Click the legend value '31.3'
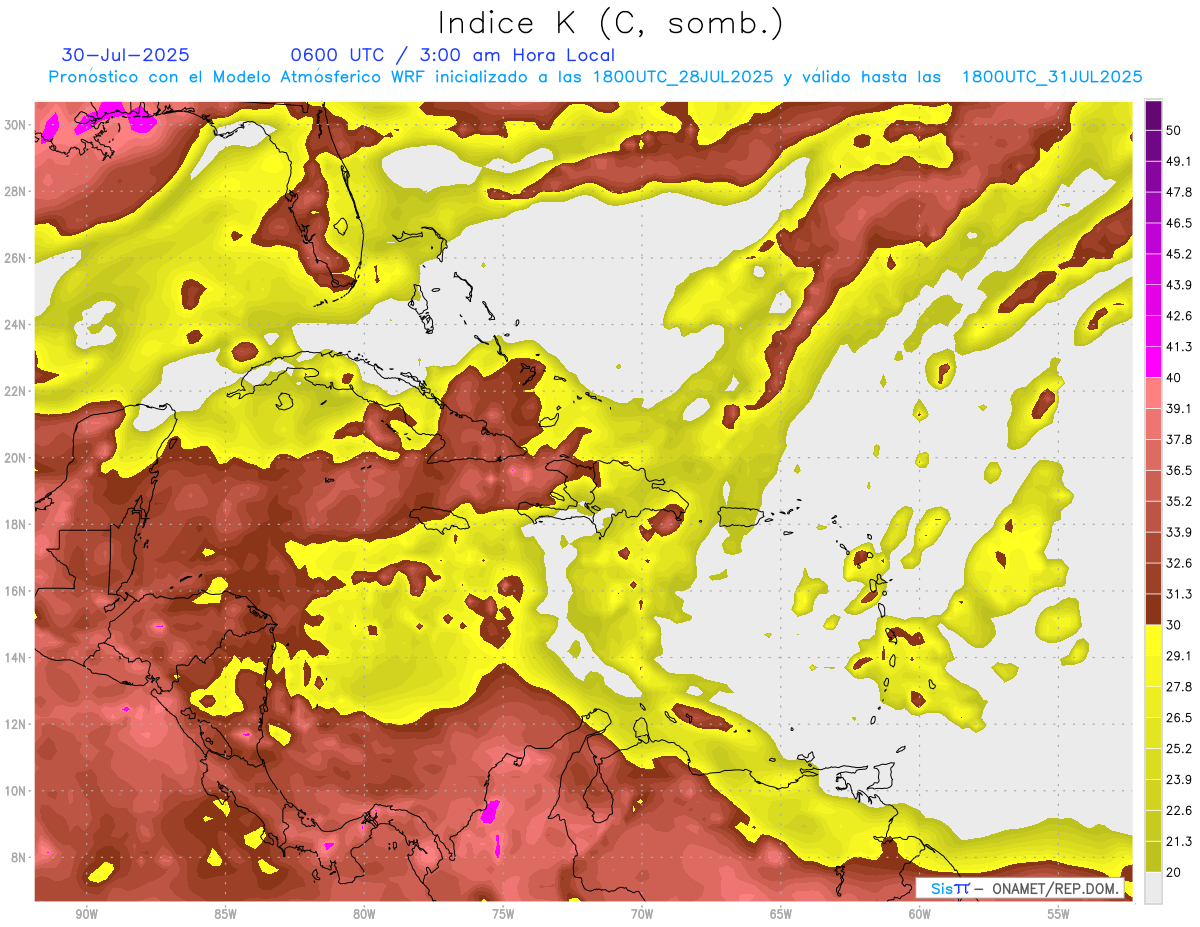Viewport: 1200px width, 927px height. coord(1179,594)
